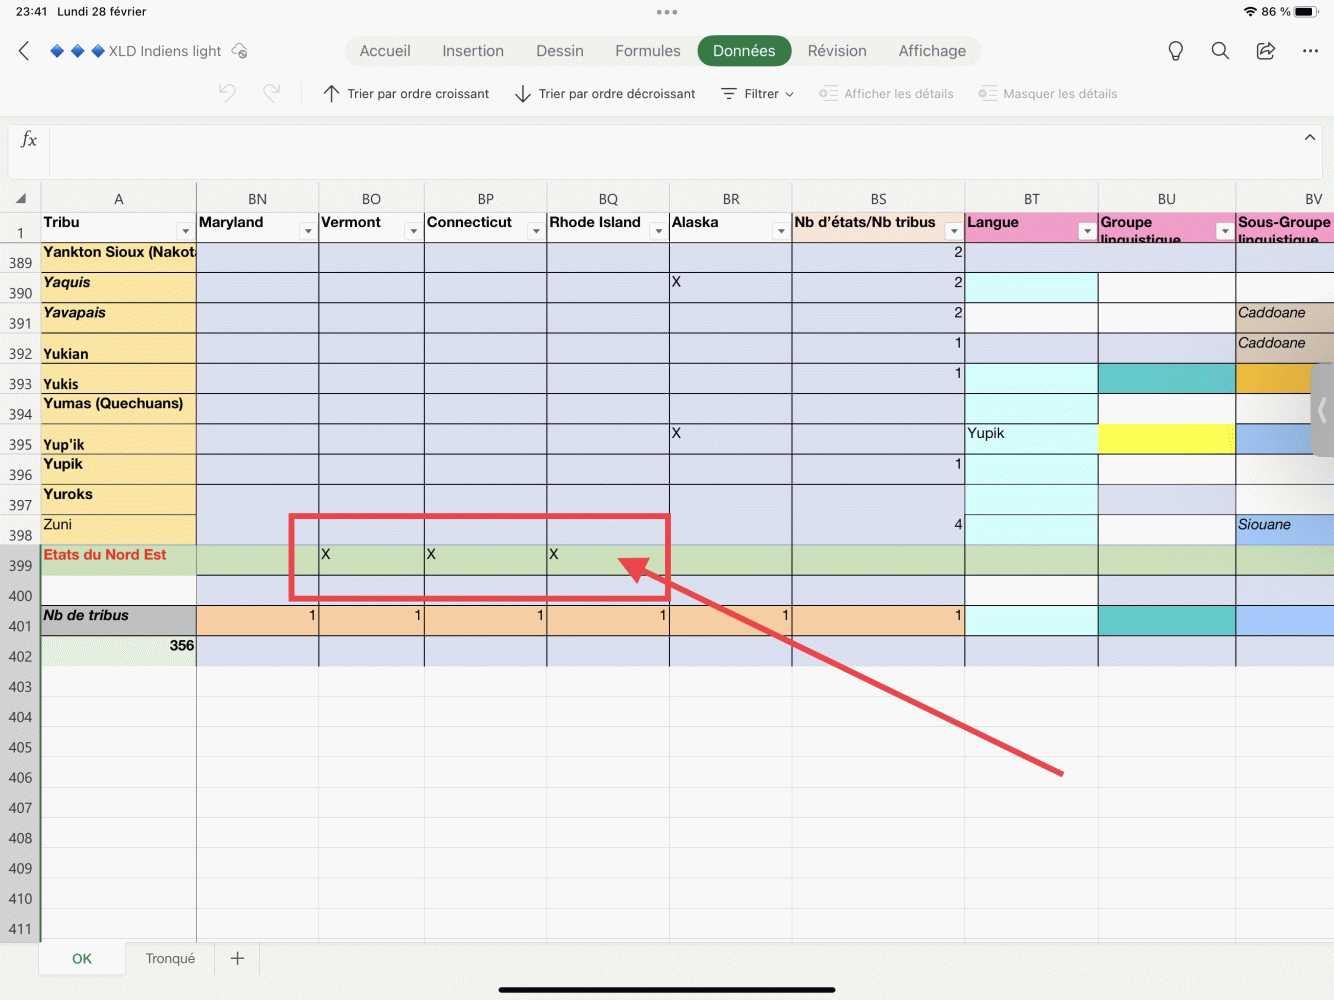Open filter arrow for Maryland column

(x=308, y=231)
